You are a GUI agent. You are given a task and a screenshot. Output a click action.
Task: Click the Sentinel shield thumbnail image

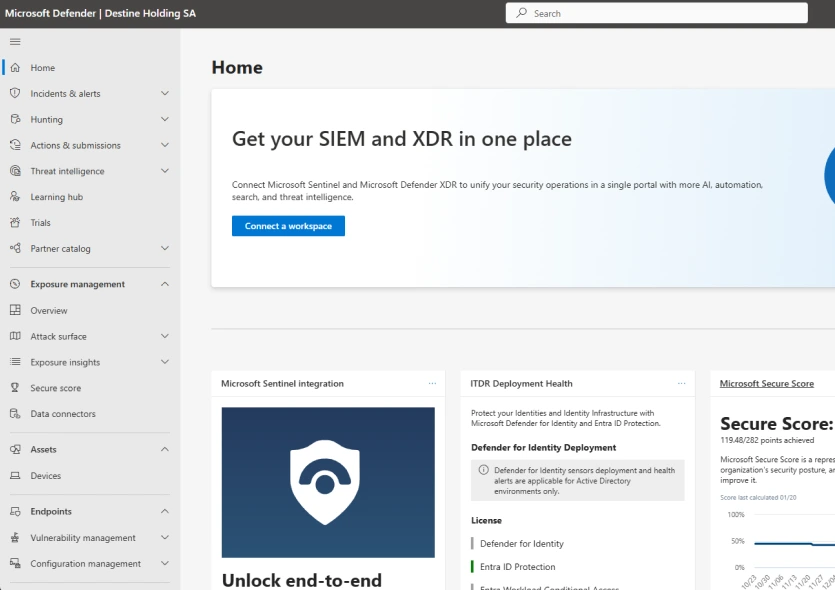[x=328, y=482]
